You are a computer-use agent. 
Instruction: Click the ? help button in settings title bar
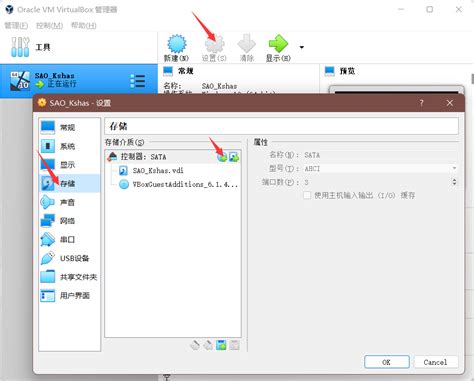pyautogui.click(x=421, y=103)
